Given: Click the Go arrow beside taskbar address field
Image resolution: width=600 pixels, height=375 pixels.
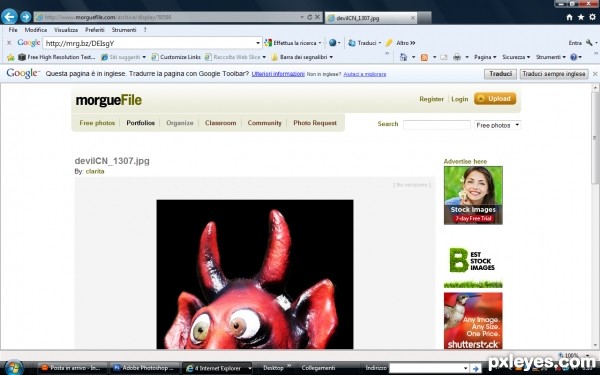Looking at the screenshot, I should [x=476, y=368].
